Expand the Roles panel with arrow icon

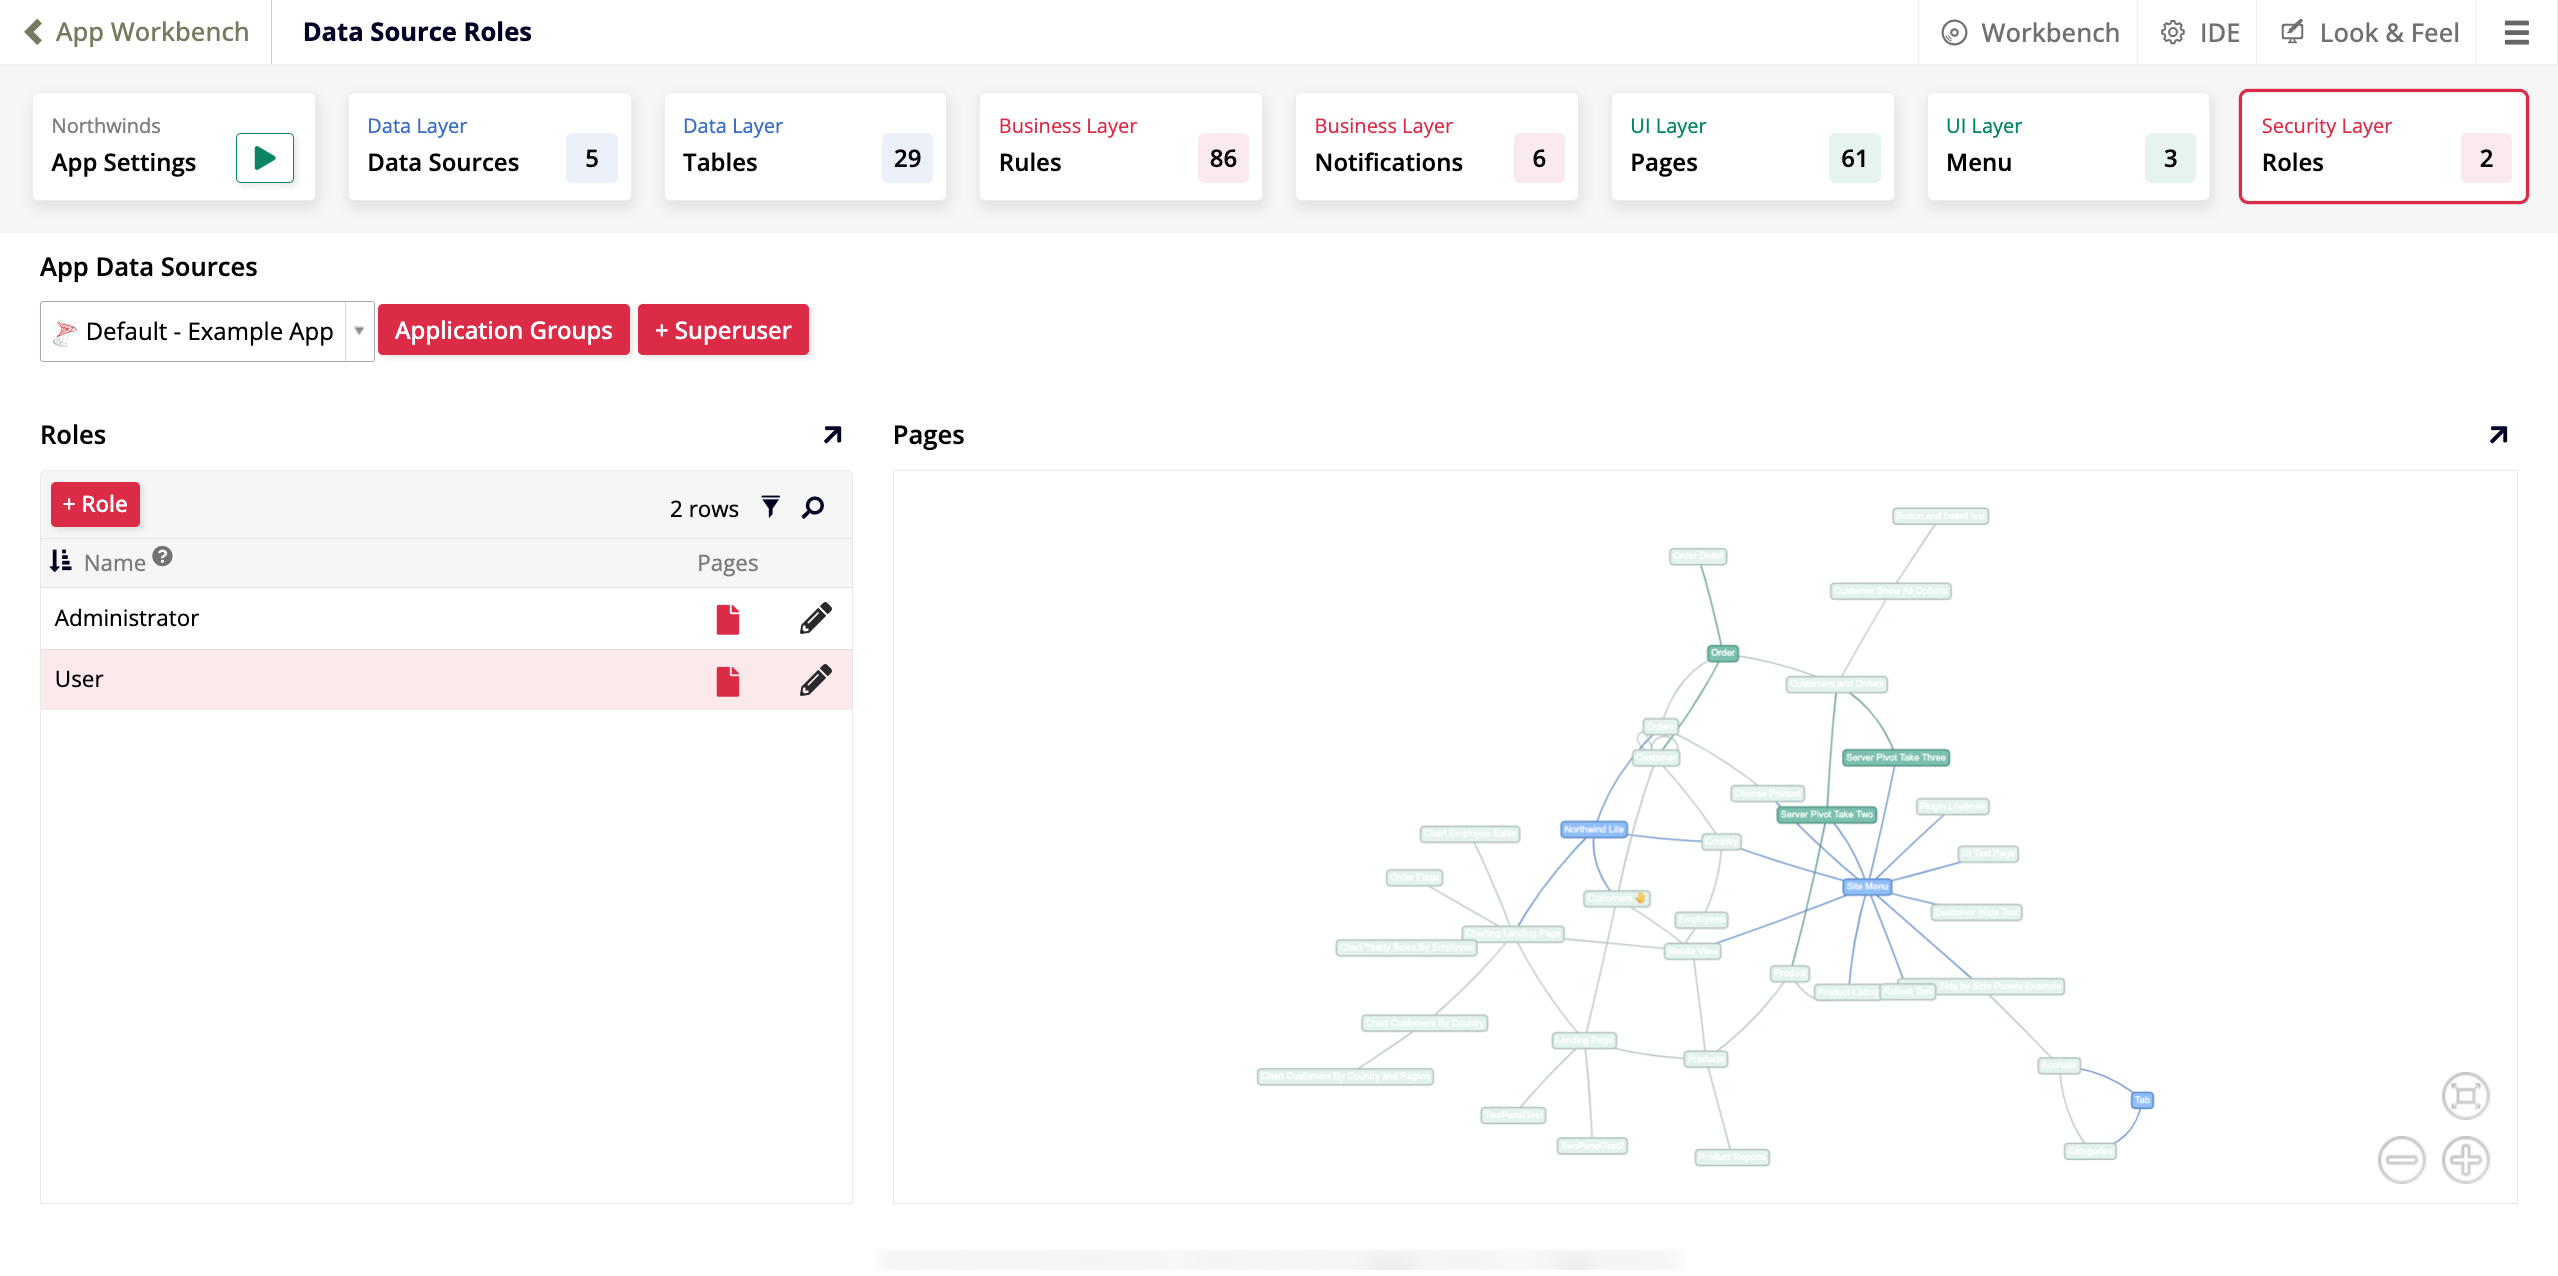[x=832, y=435]
